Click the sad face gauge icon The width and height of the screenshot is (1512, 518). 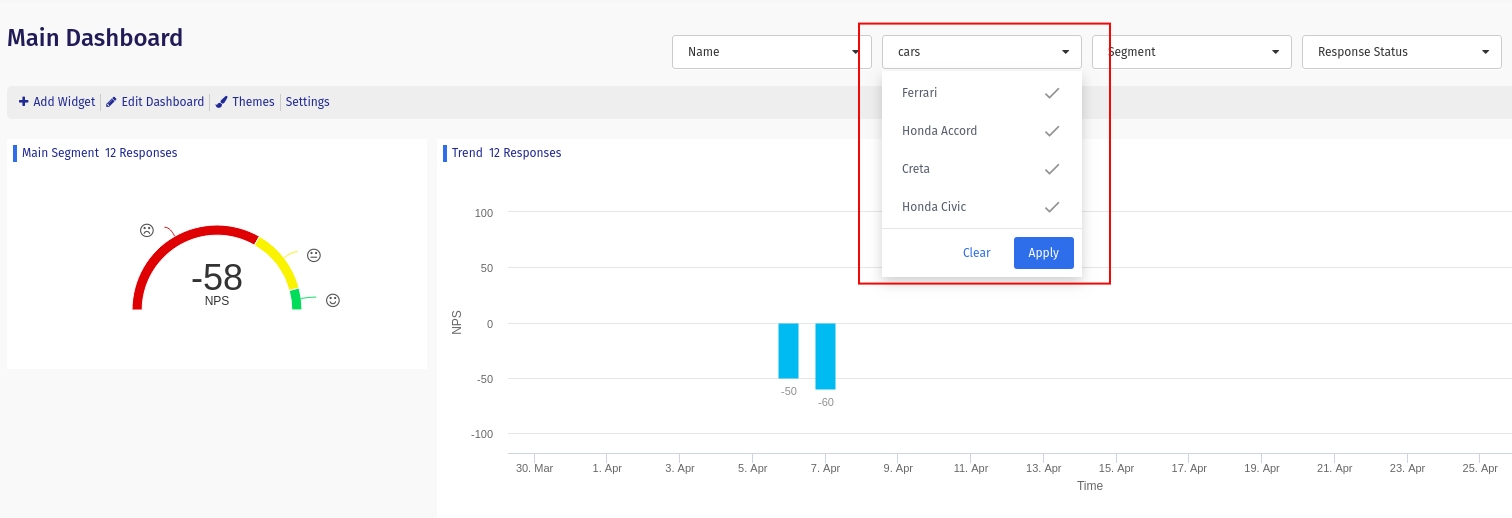(147, 231)
